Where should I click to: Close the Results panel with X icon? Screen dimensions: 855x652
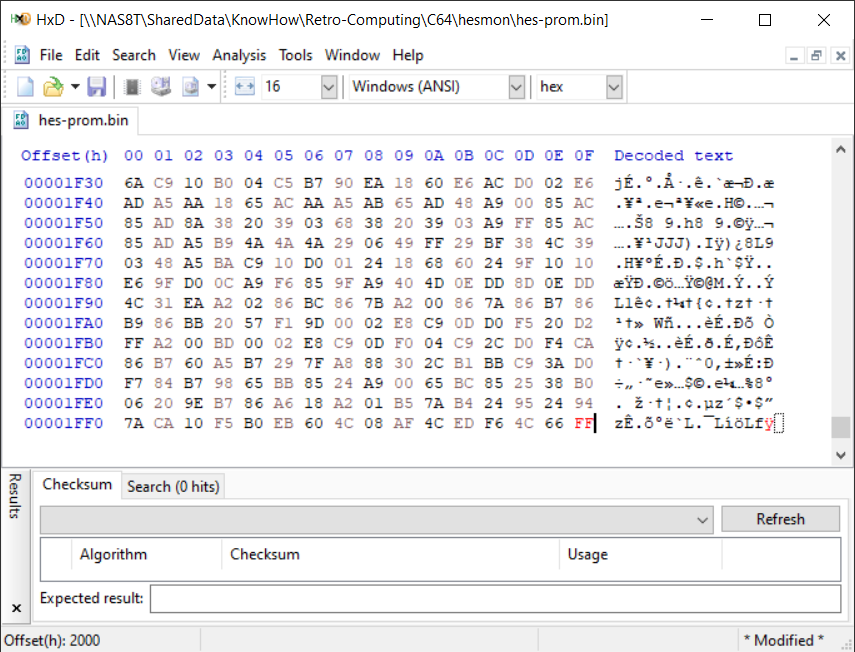tap(16, 607)
